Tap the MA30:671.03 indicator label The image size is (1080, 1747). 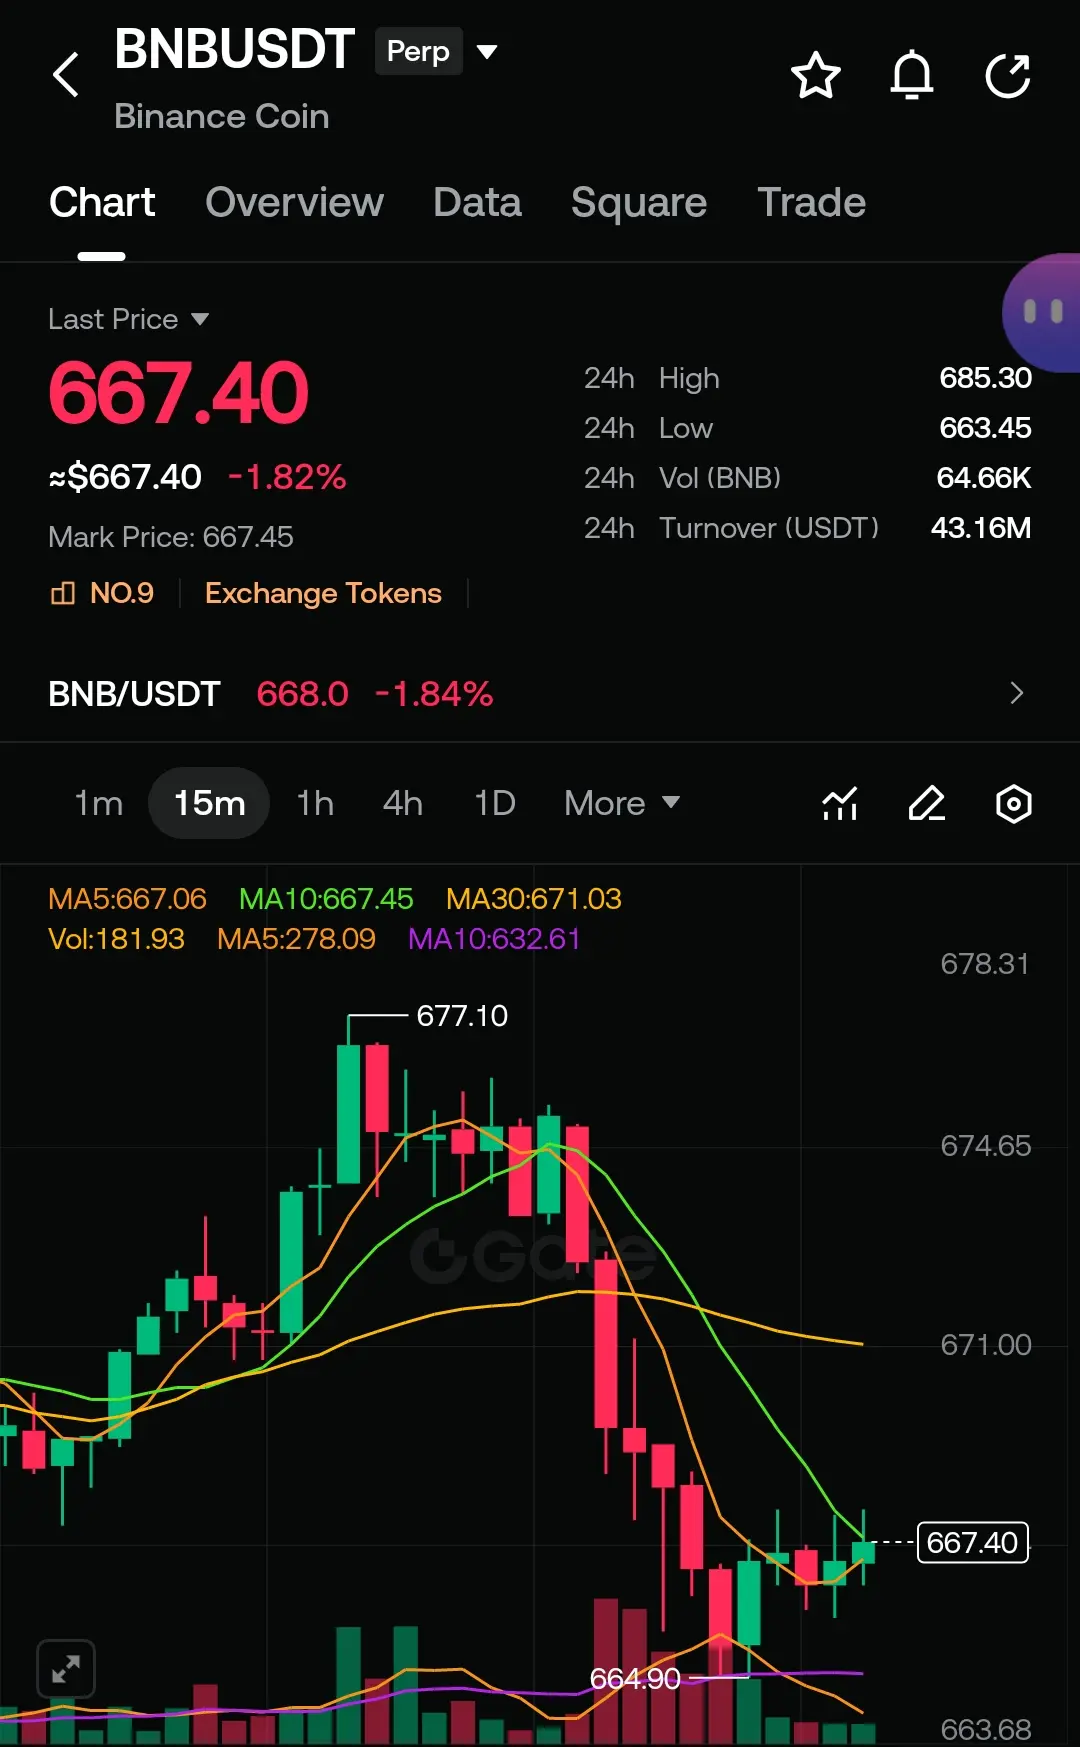click(x=534, y=899)
